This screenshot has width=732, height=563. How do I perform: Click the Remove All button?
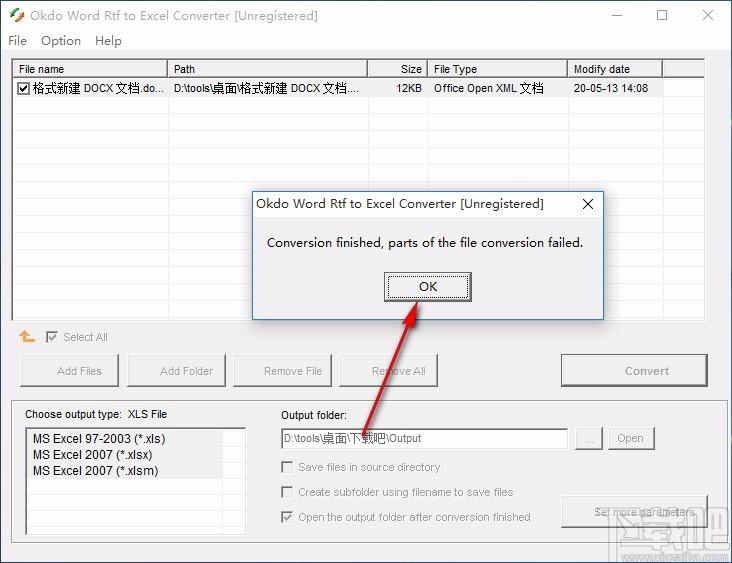pyautogui.click(x=388, y=371)
